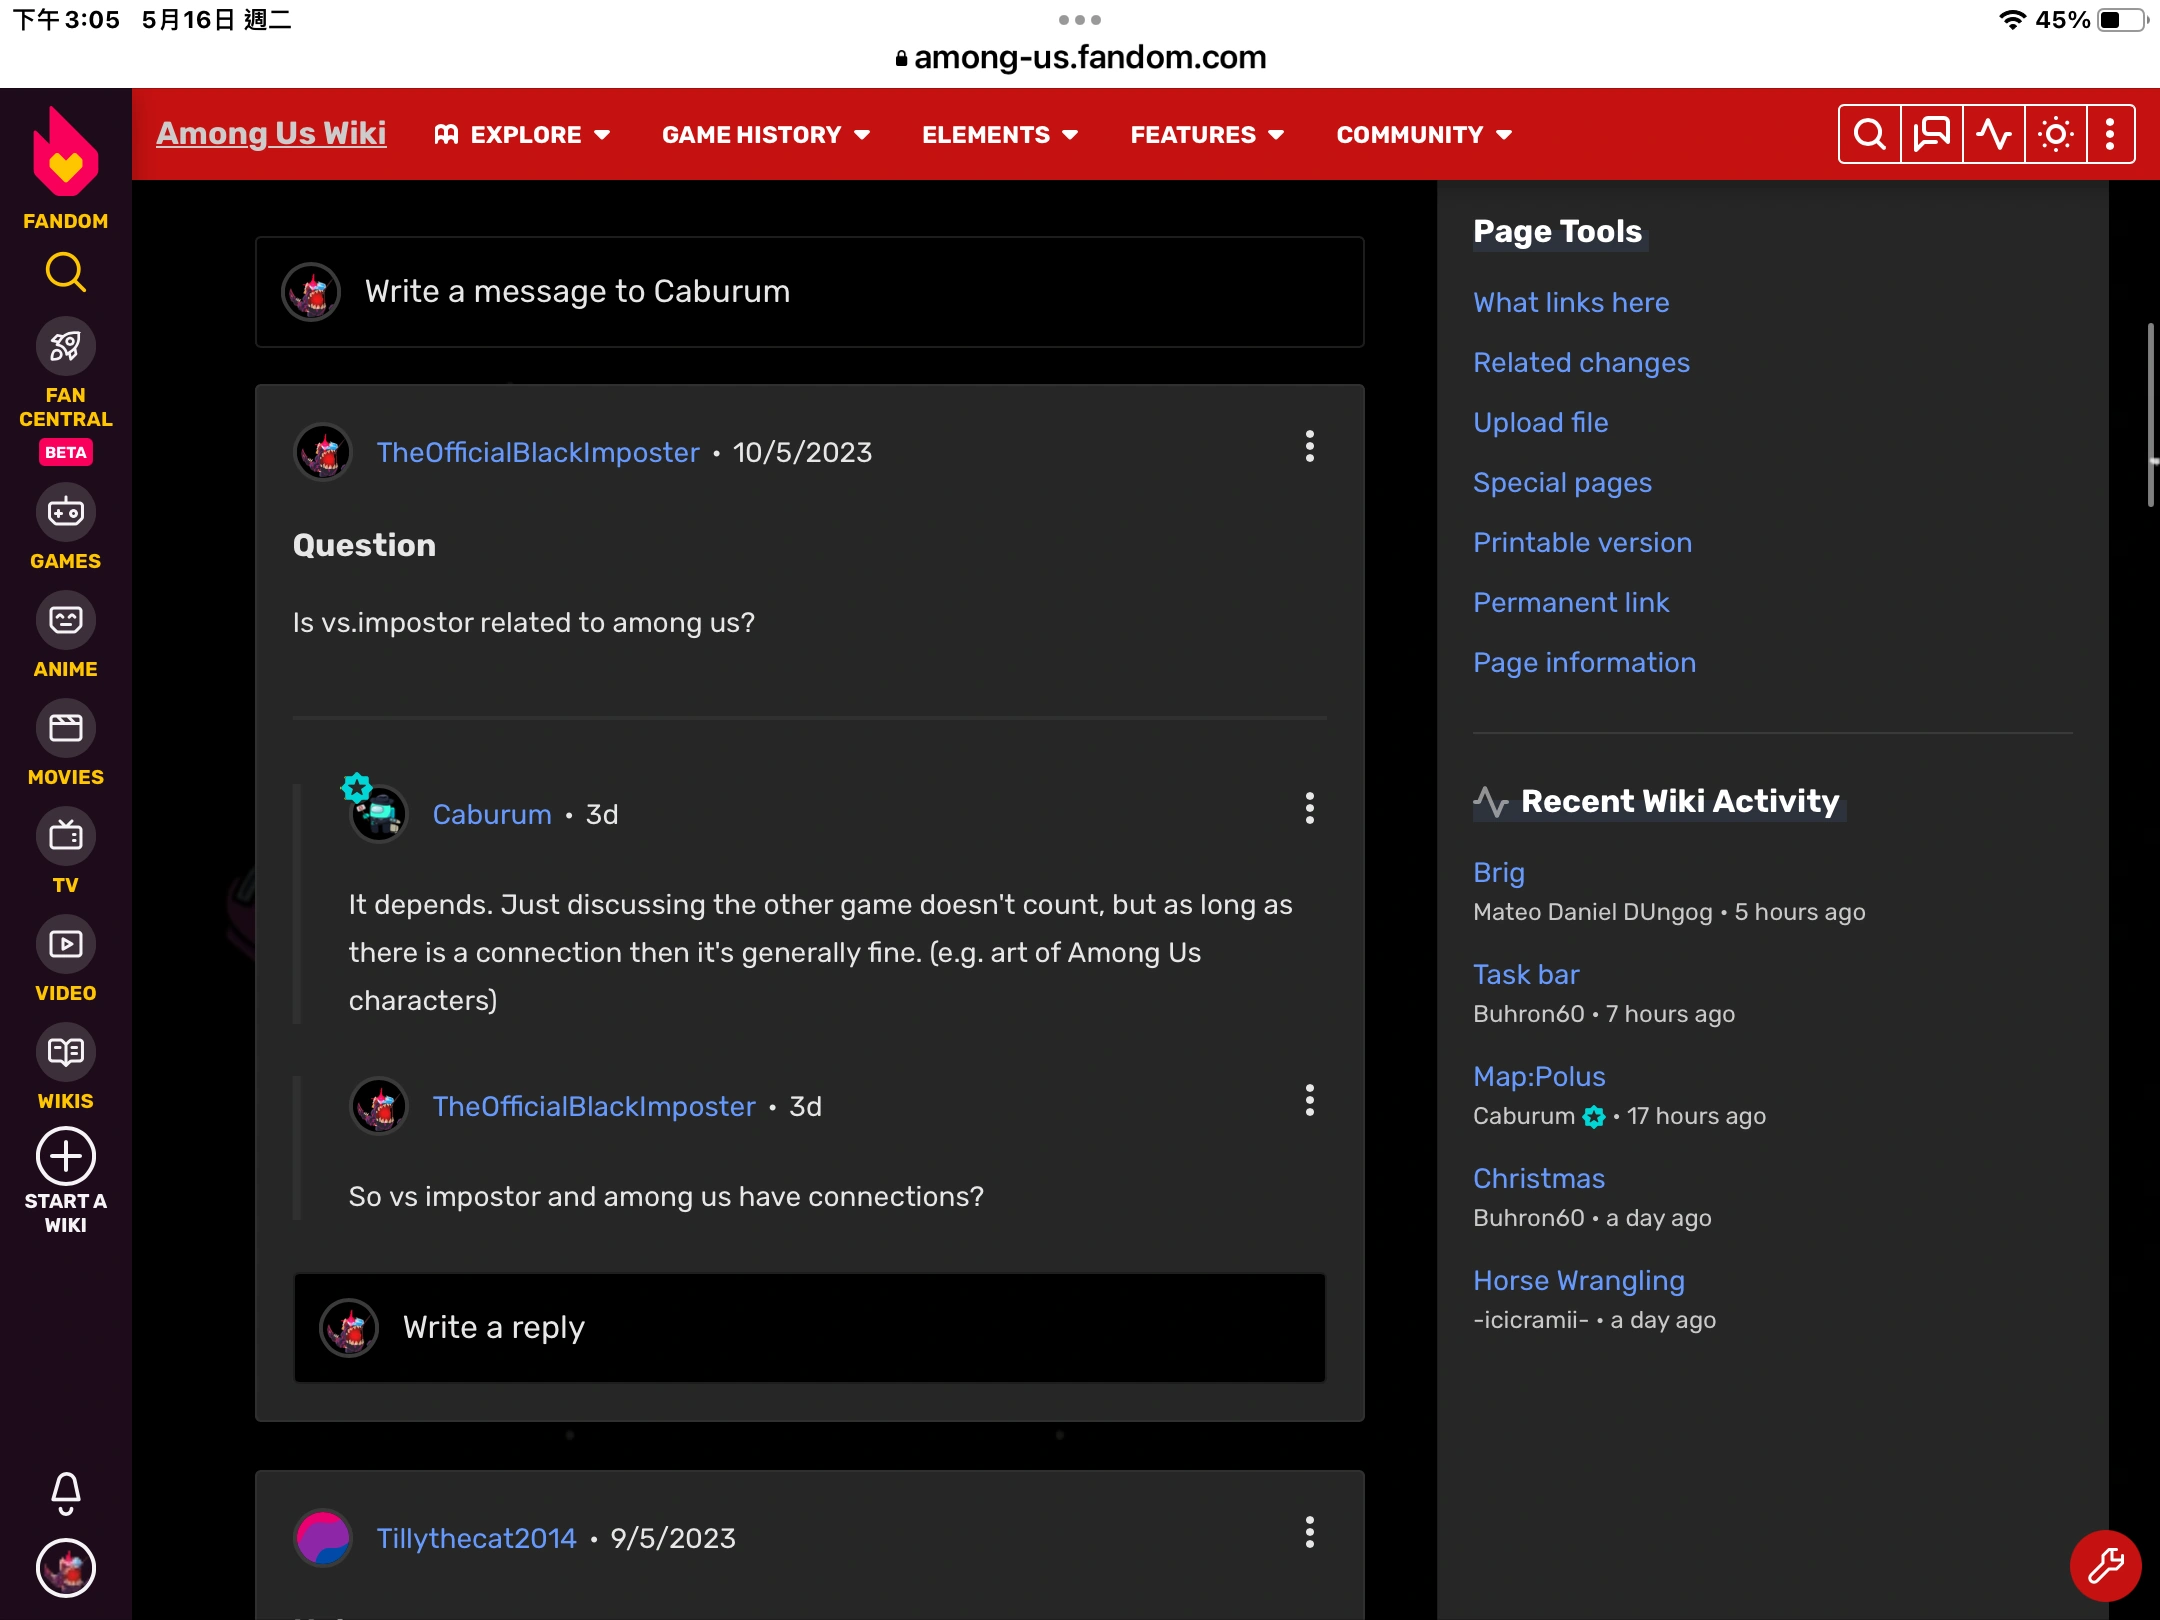Open more options on Caburum's reply
2160x1620 pixels.
(1309, 808)
